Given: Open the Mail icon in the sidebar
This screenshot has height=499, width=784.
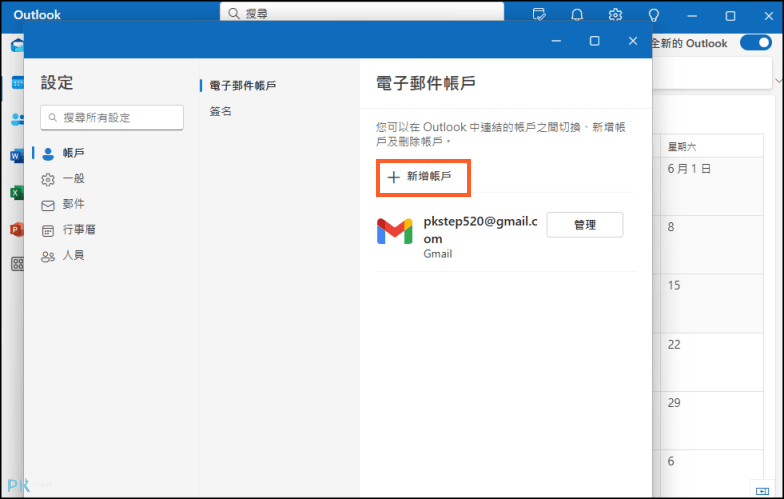Looking at the screenshot, I should (x=18, y=46).
